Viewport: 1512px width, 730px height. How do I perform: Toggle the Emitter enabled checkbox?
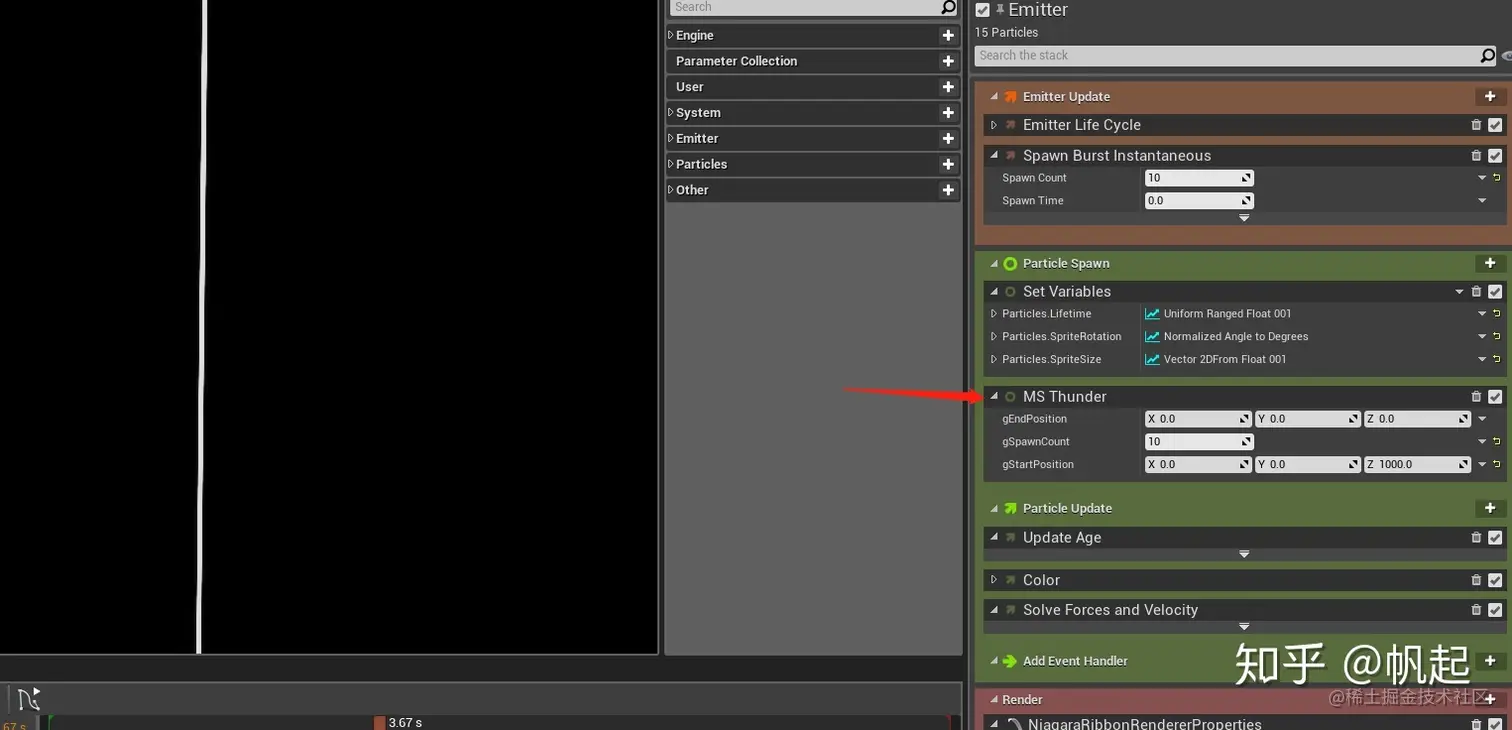point(982,10)
